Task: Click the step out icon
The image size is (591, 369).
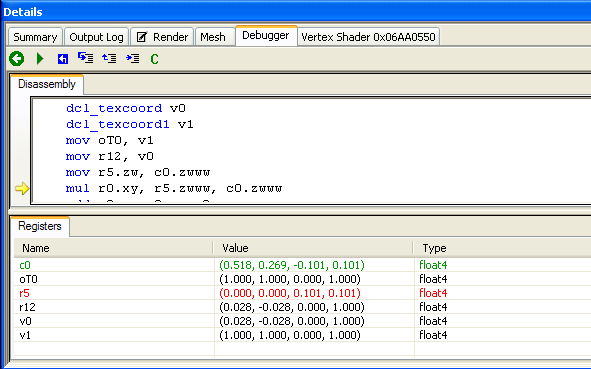Action: [x=109, y=58]
